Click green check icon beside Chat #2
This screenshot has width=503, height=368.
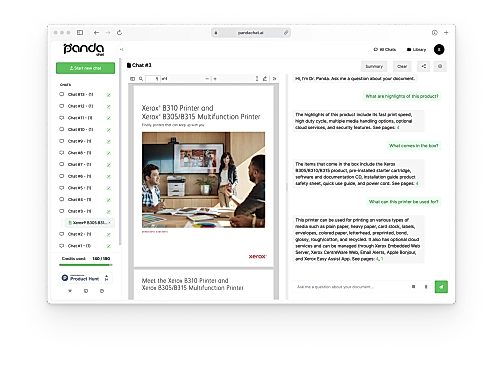pyautogui.click(x=109, y=235)
